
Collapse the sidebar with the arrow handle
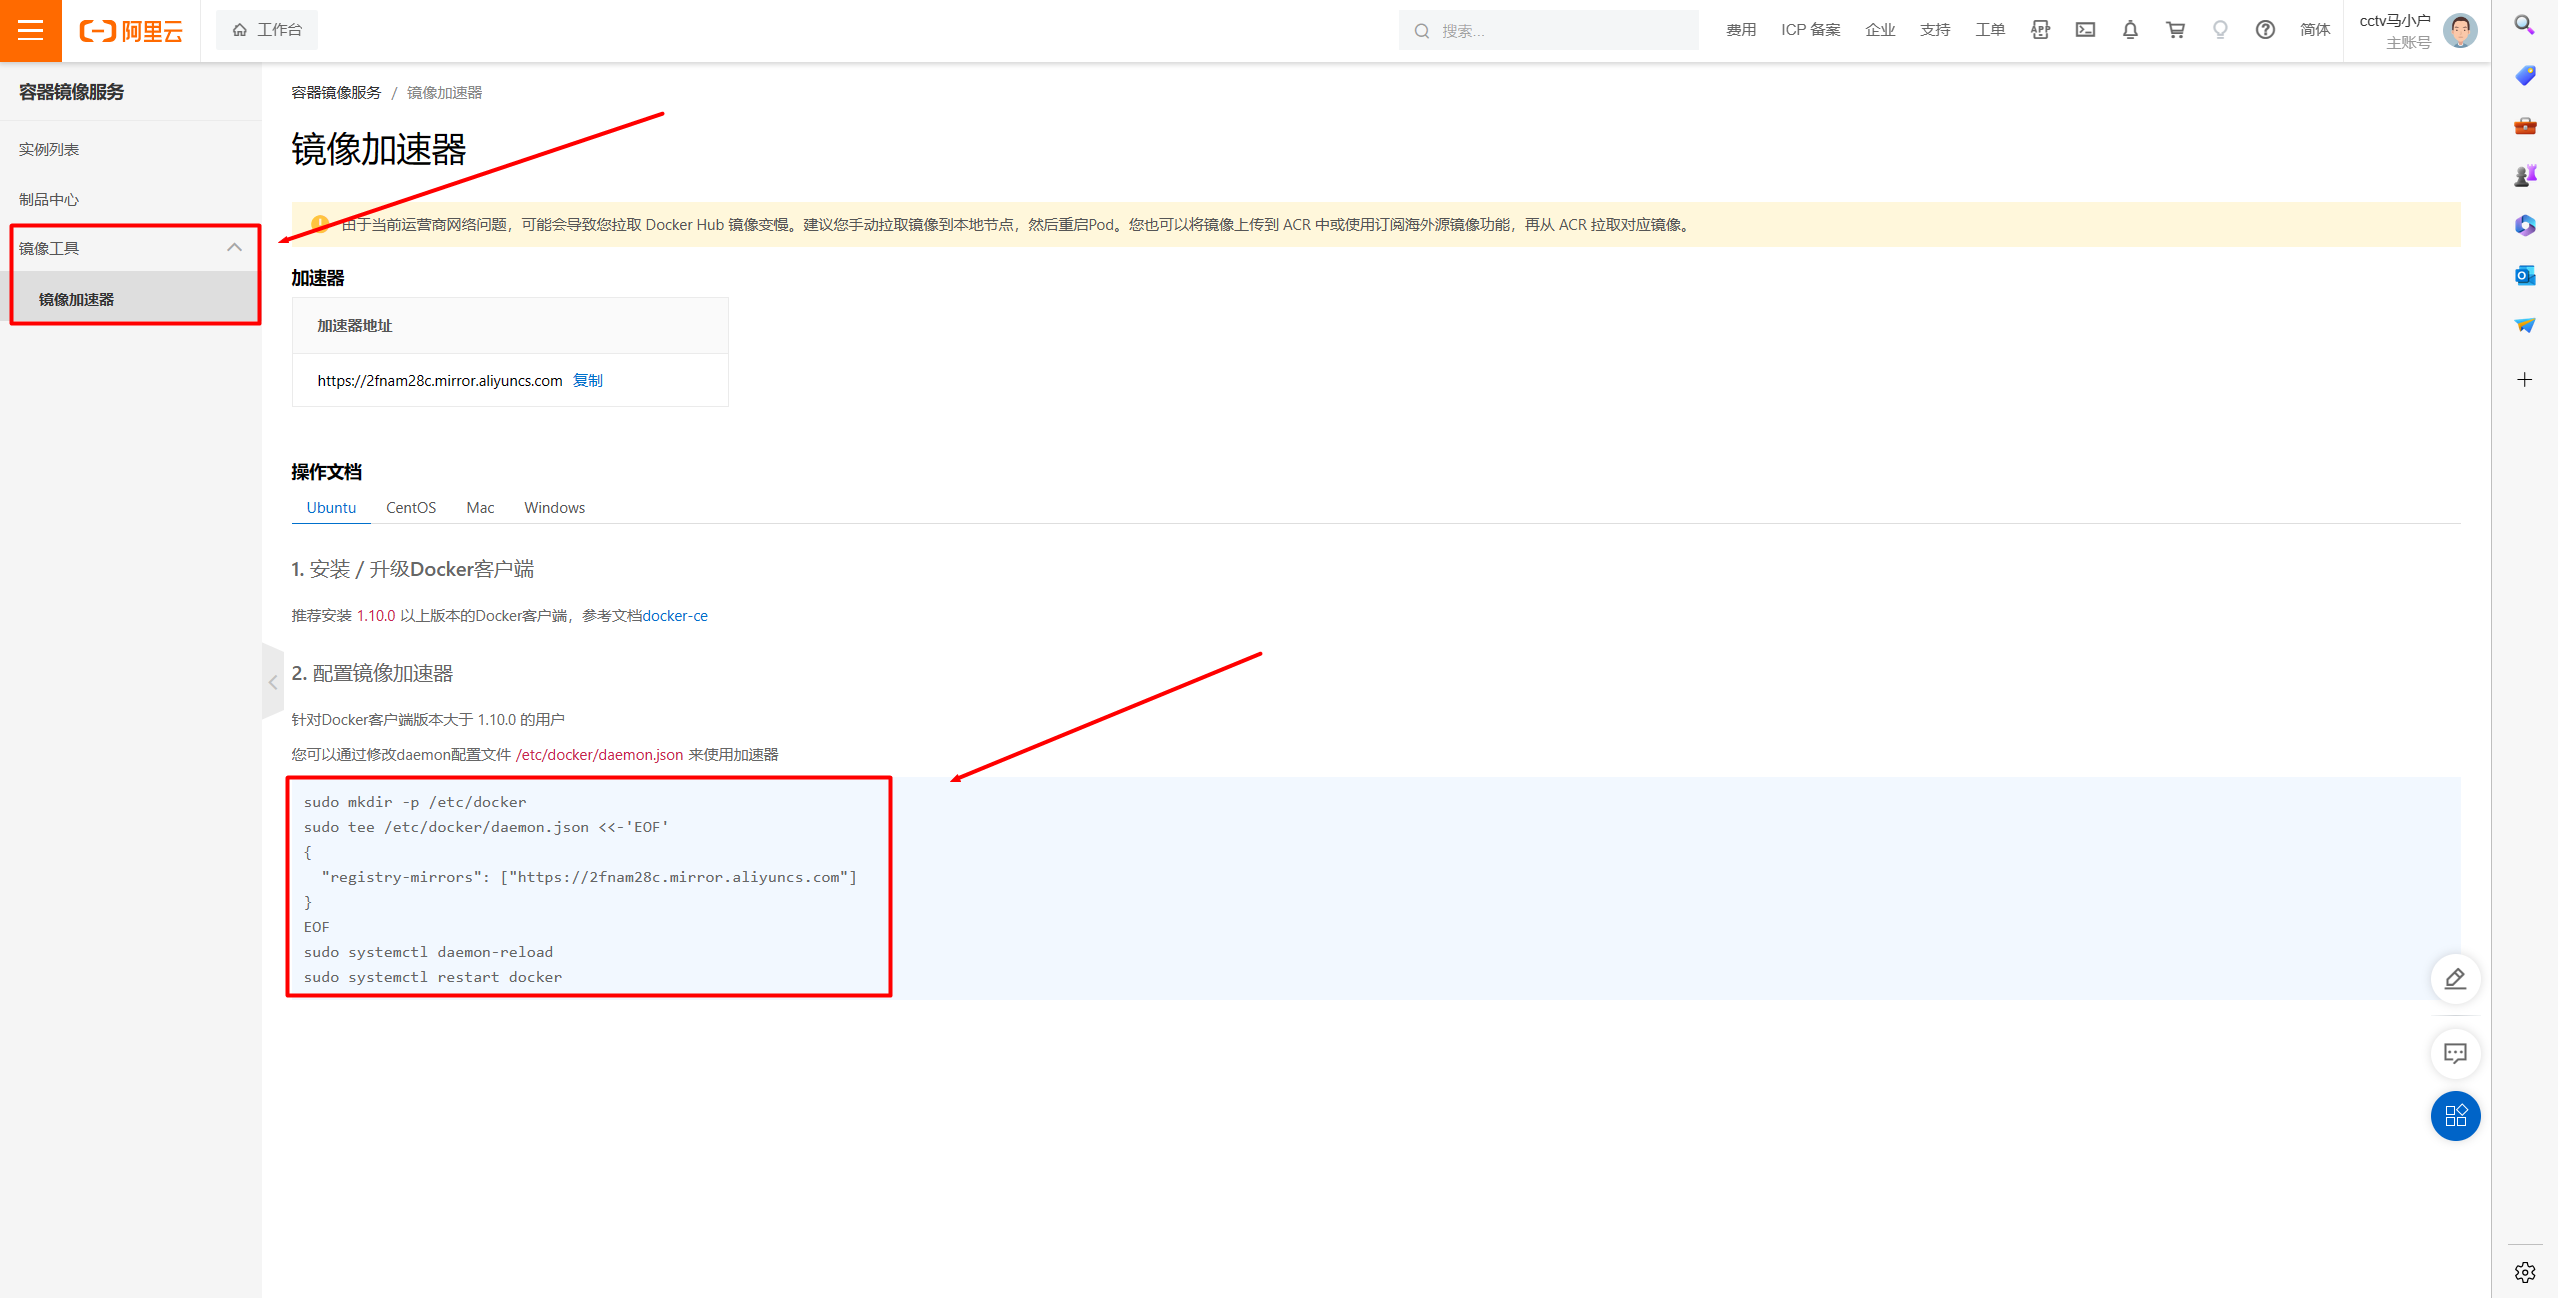pyautogui.click(x=272, y=682)
